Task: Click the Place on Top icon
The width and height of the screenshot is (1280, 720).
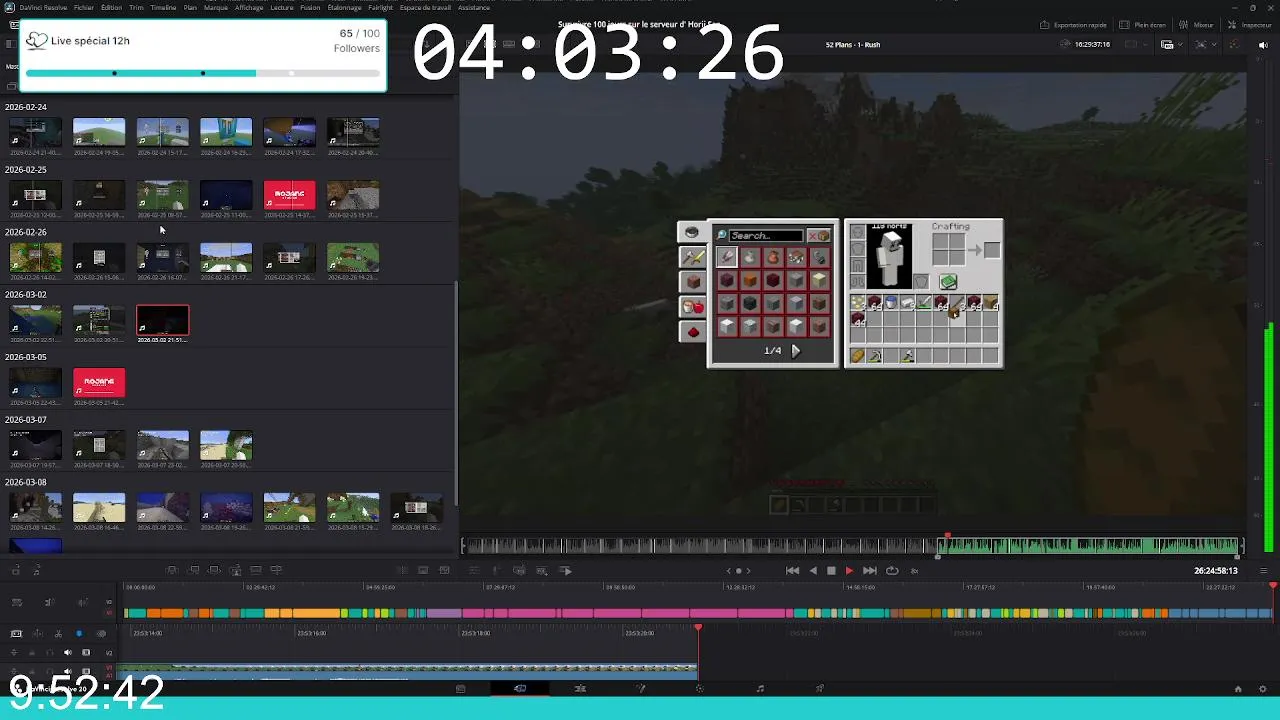Action: pyautogui.click(x=256, y=571)
